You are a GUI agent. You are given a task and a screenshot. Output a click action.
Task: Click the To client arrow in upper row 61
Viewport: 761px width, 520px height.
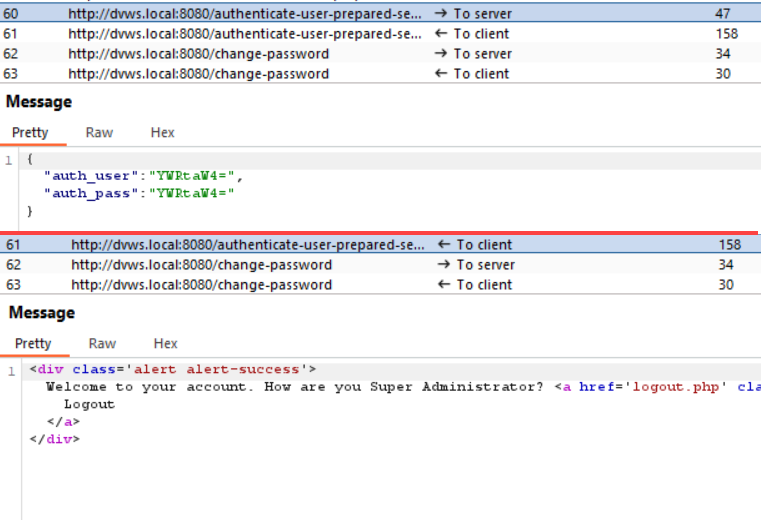pyautogui.click(x=441, y=33)
